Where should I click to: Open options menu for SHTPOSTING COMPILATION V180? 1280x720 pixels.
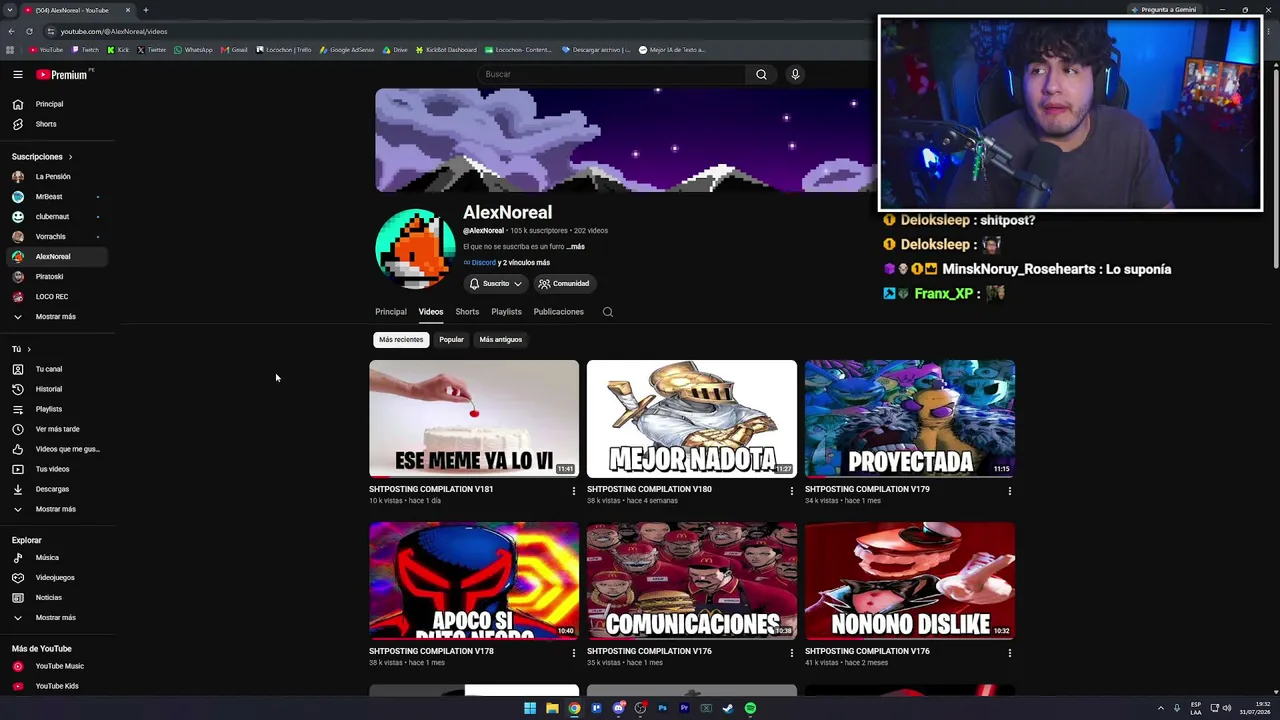pyautogui.click(x=791, y=491)
